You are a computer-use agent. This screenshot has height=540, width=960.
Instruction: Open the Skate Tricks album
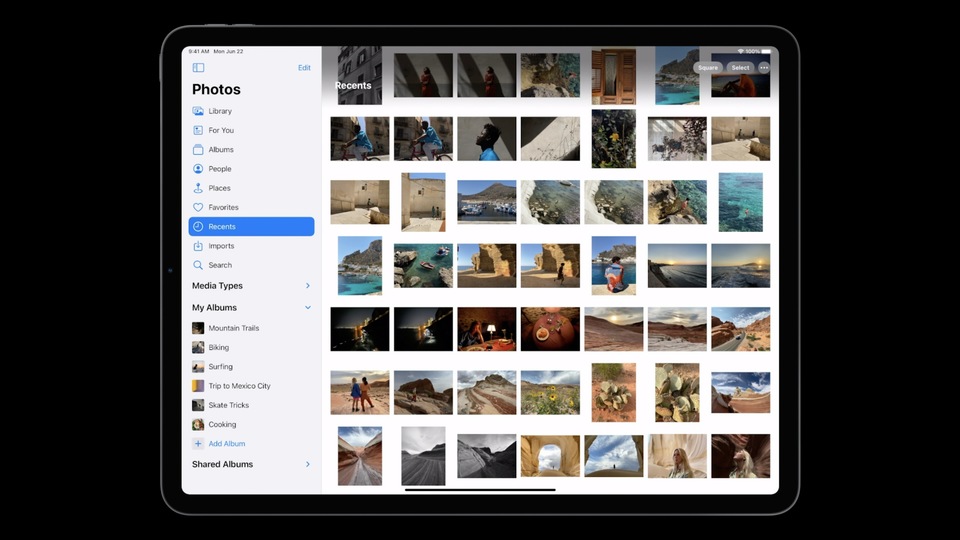[251, 405]
